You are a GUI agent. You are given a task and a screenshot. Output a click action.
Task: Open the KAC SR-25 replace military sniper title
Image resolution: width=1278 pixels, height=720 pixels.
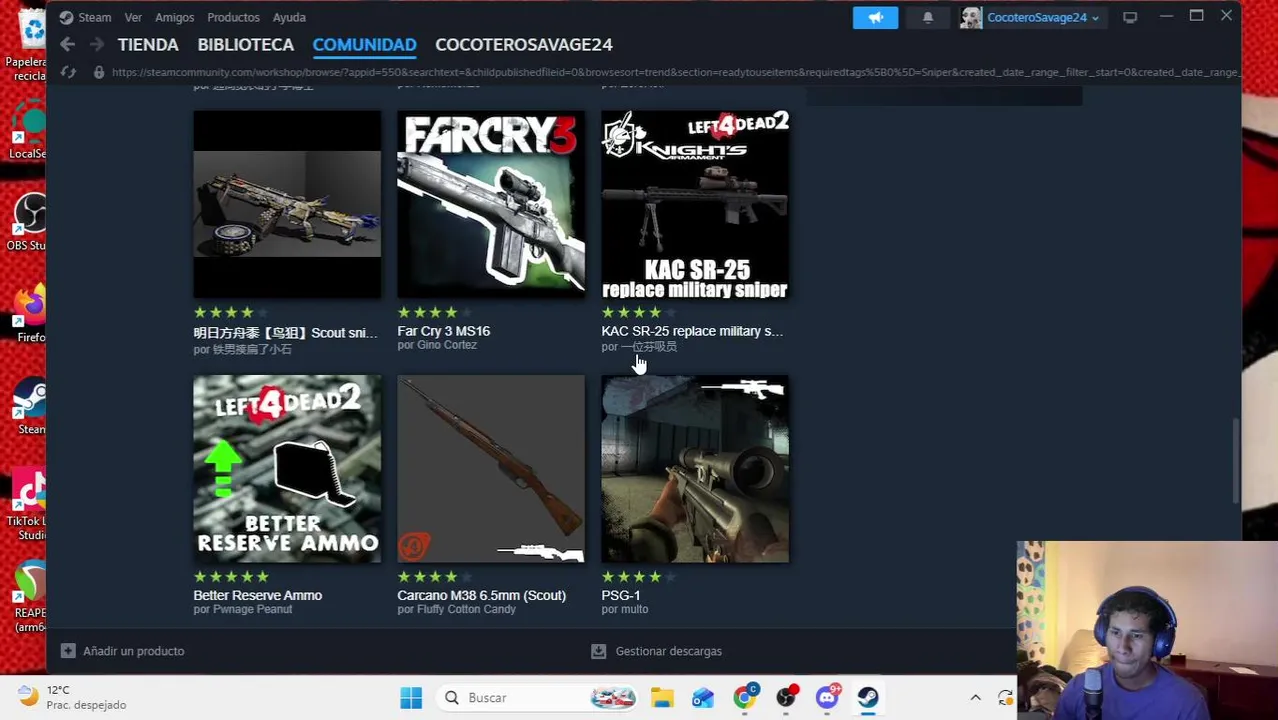pos(692,331)
